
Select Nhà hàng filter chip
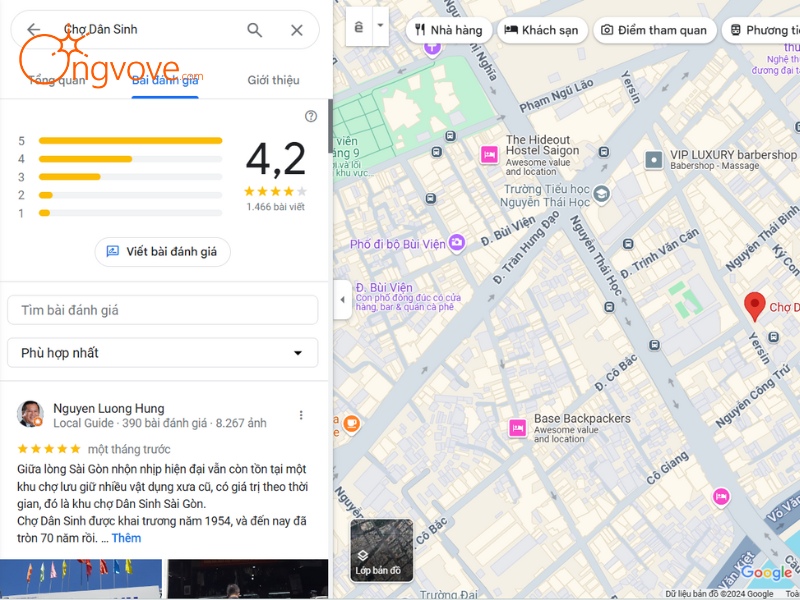point(448,30)
